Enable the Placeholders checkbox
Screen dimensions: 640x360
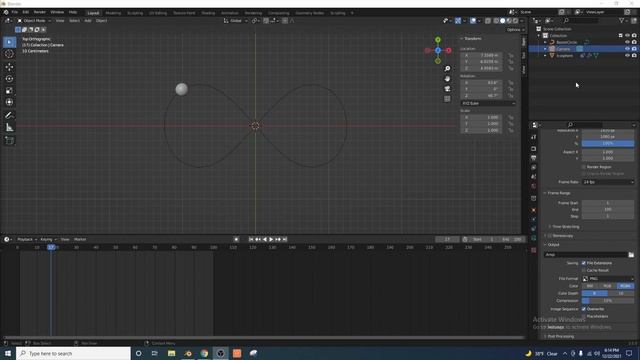point(584,316)
